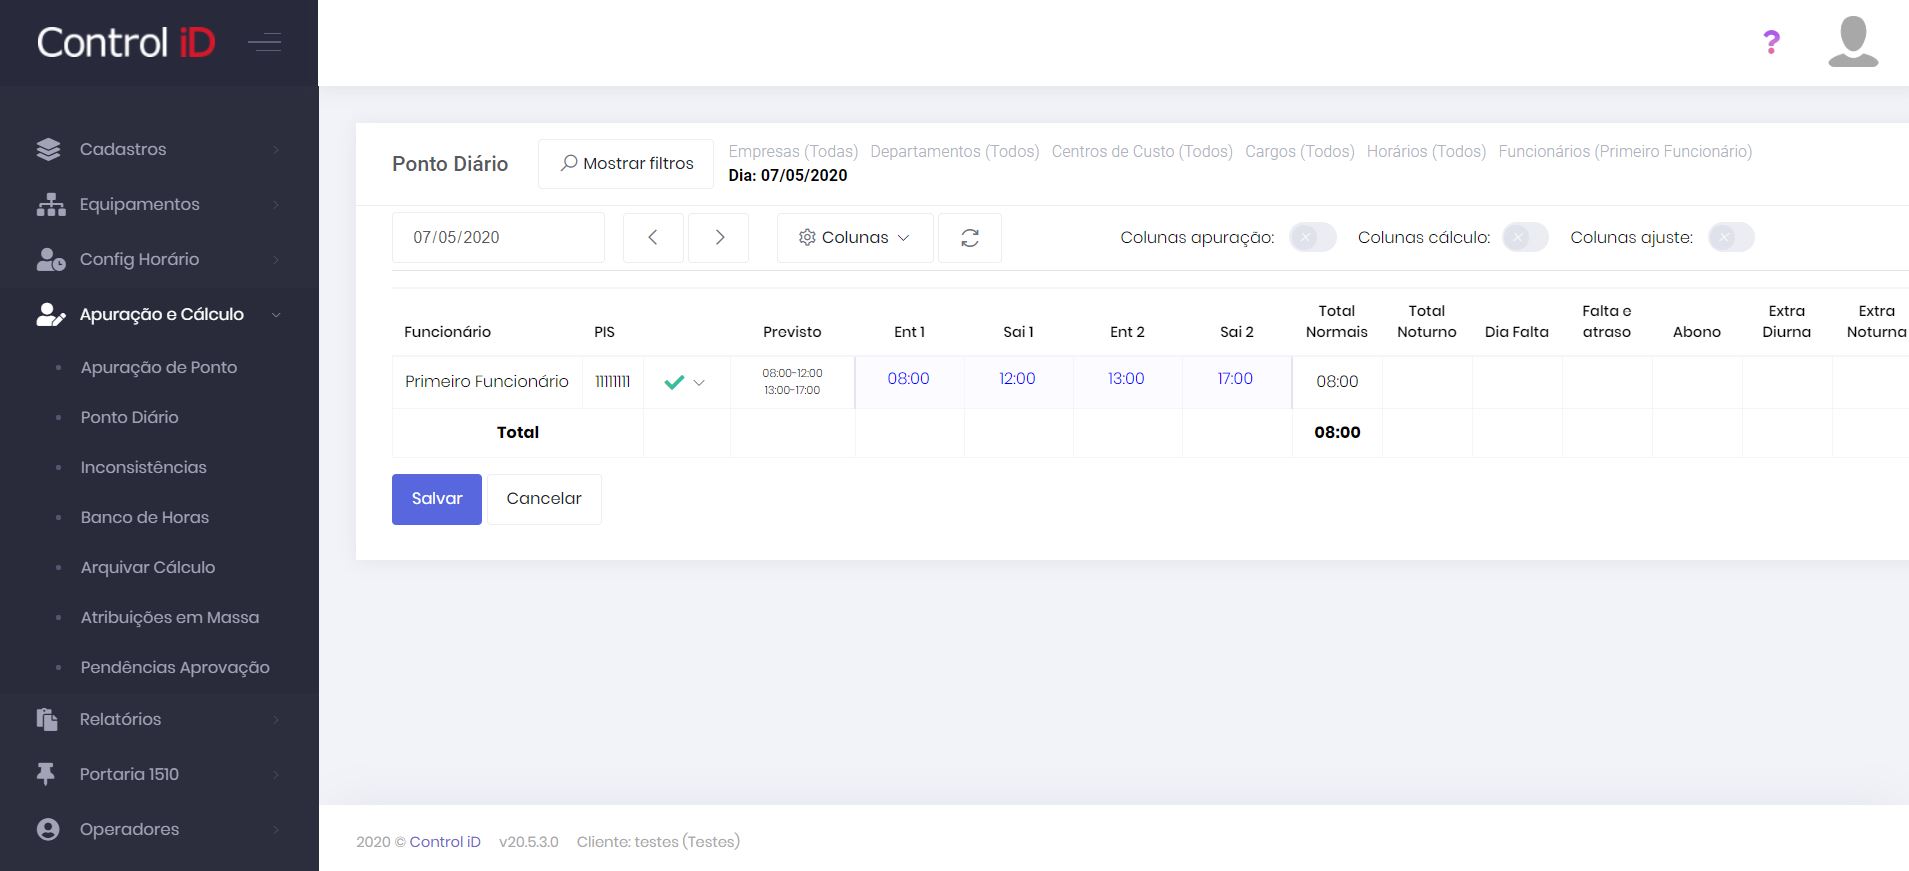
Task: Toggle Colunas ajuste switch
Action: point(1730,238)
